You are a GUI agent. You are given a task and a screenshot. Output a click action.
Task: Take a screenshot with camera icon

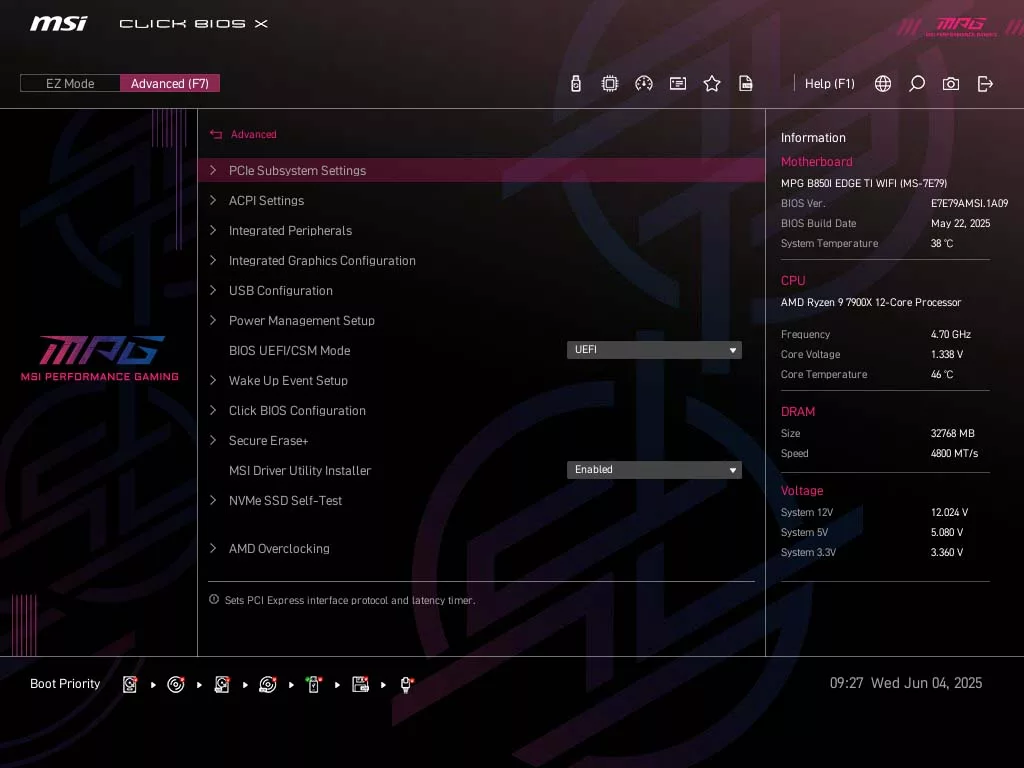(951, 84)
